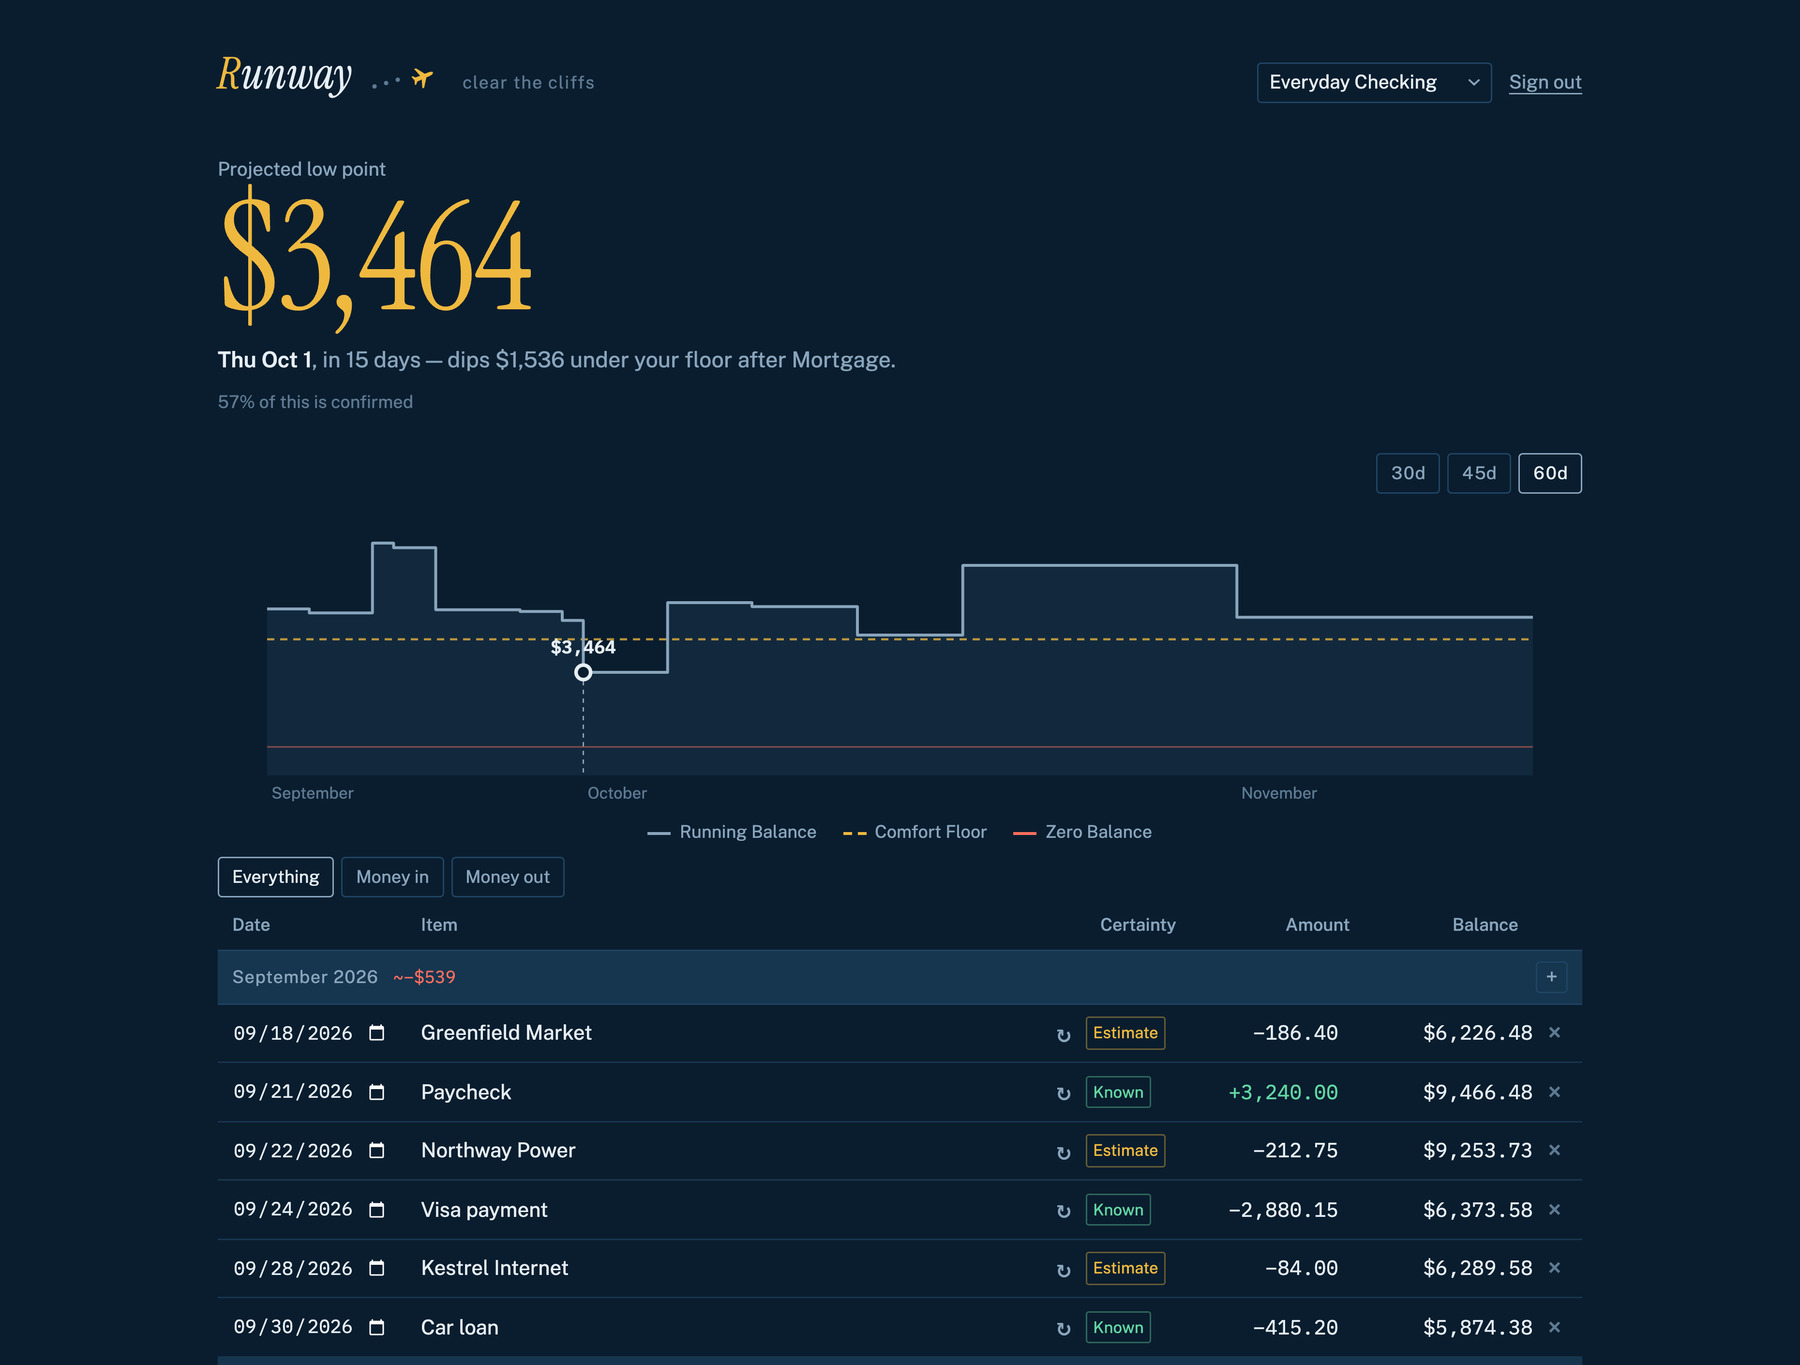Toggle Visa payment Known certainty badge
The image size is (1800, 1365).
pos(1118,1210)
